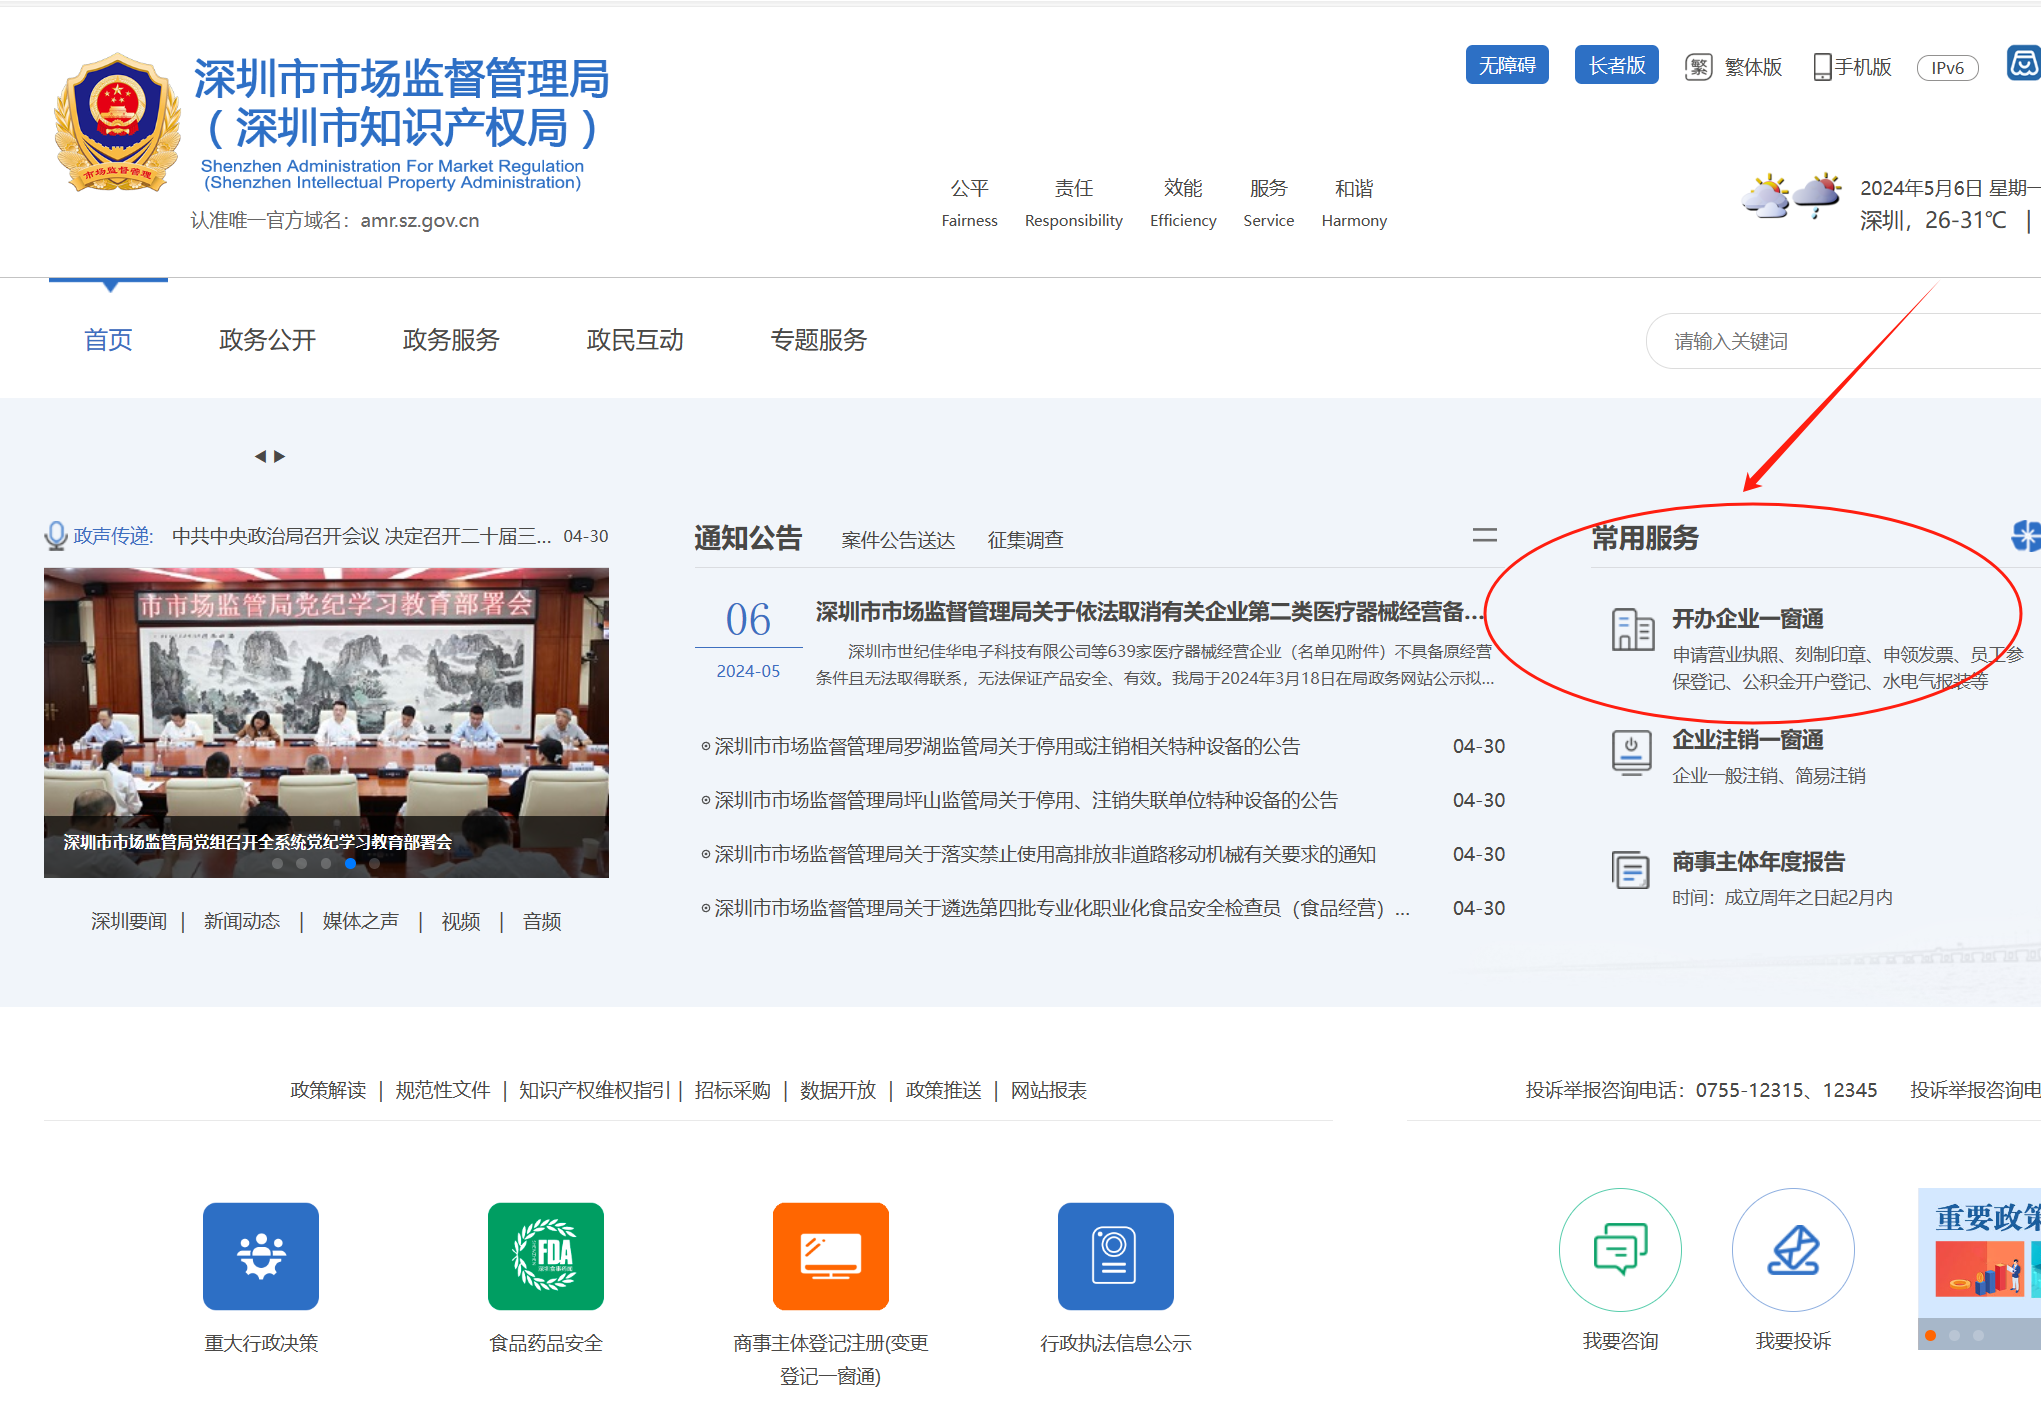Click the carousel previous arrow

261,455
